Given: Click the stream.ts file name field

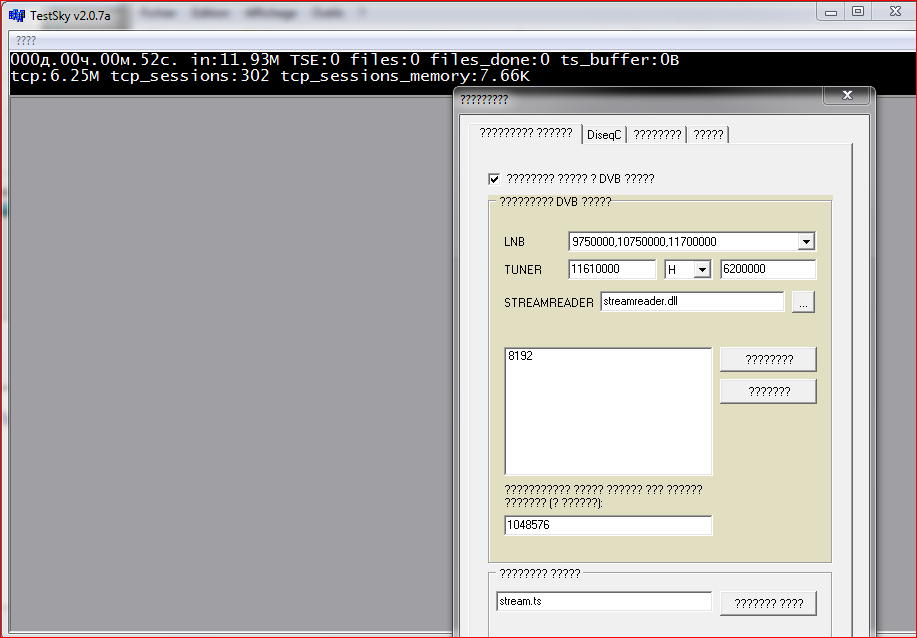Looking at the screenshot, I should pos(604,602).
